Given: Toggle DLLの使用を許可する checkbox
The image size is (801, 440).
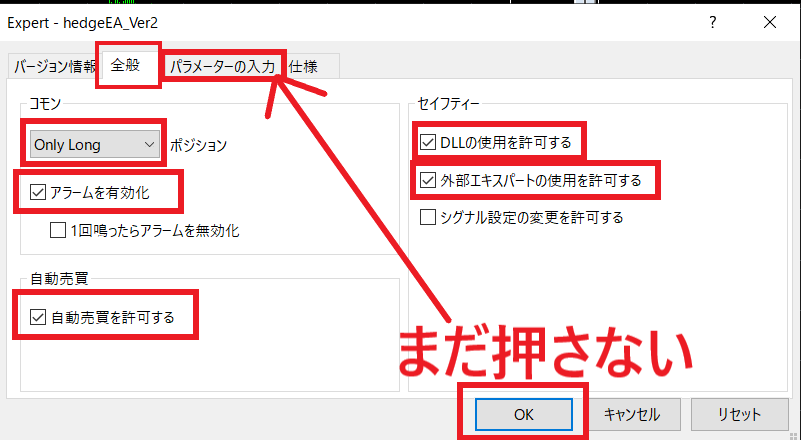Looking at the screenshot, I should (427, 142).
